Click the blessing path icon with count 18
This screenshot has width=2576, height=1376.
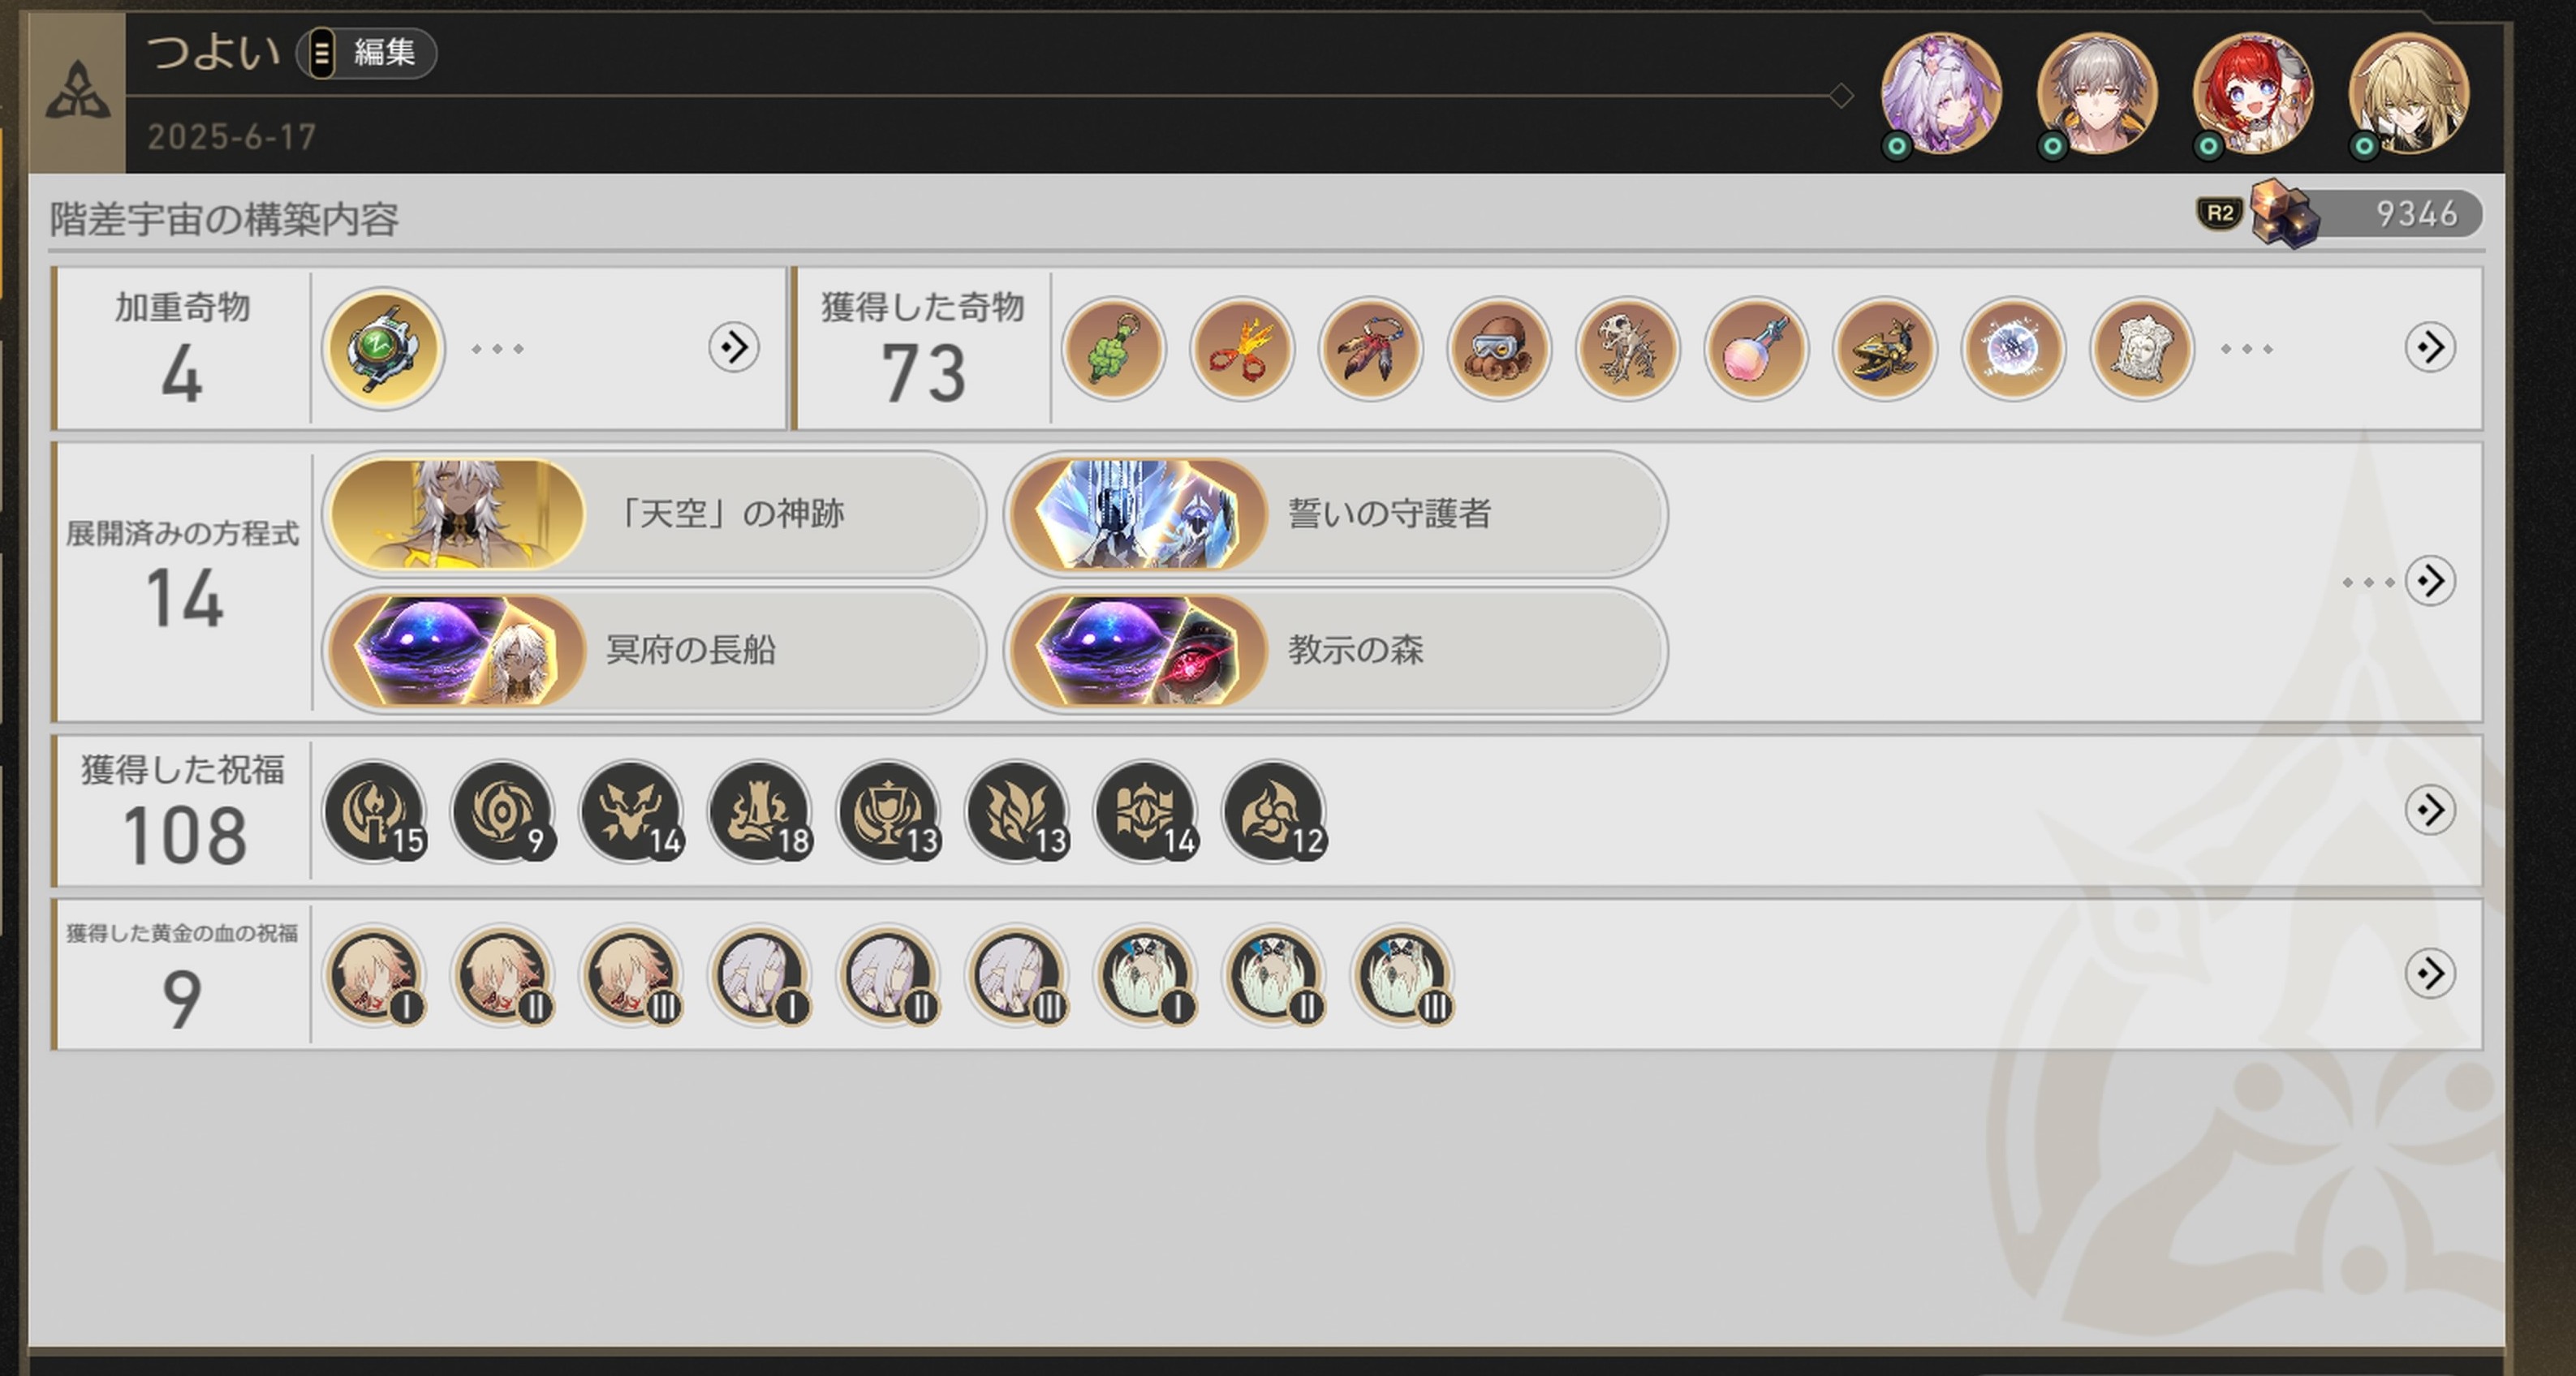point(760,811)
